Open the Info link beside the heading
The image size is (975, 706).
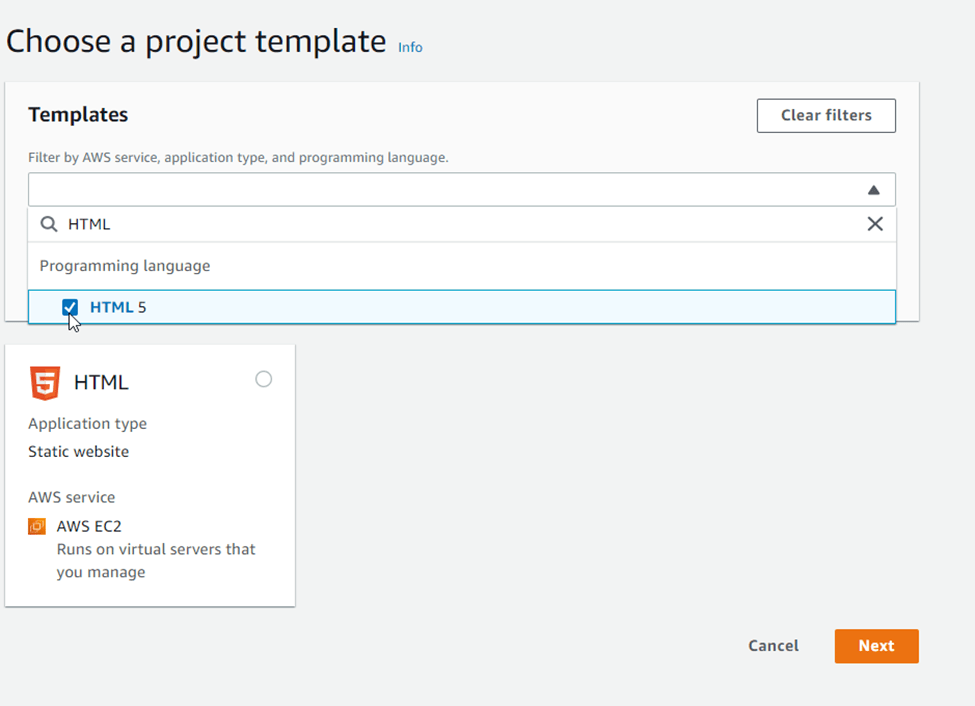(x=410, y=47)
